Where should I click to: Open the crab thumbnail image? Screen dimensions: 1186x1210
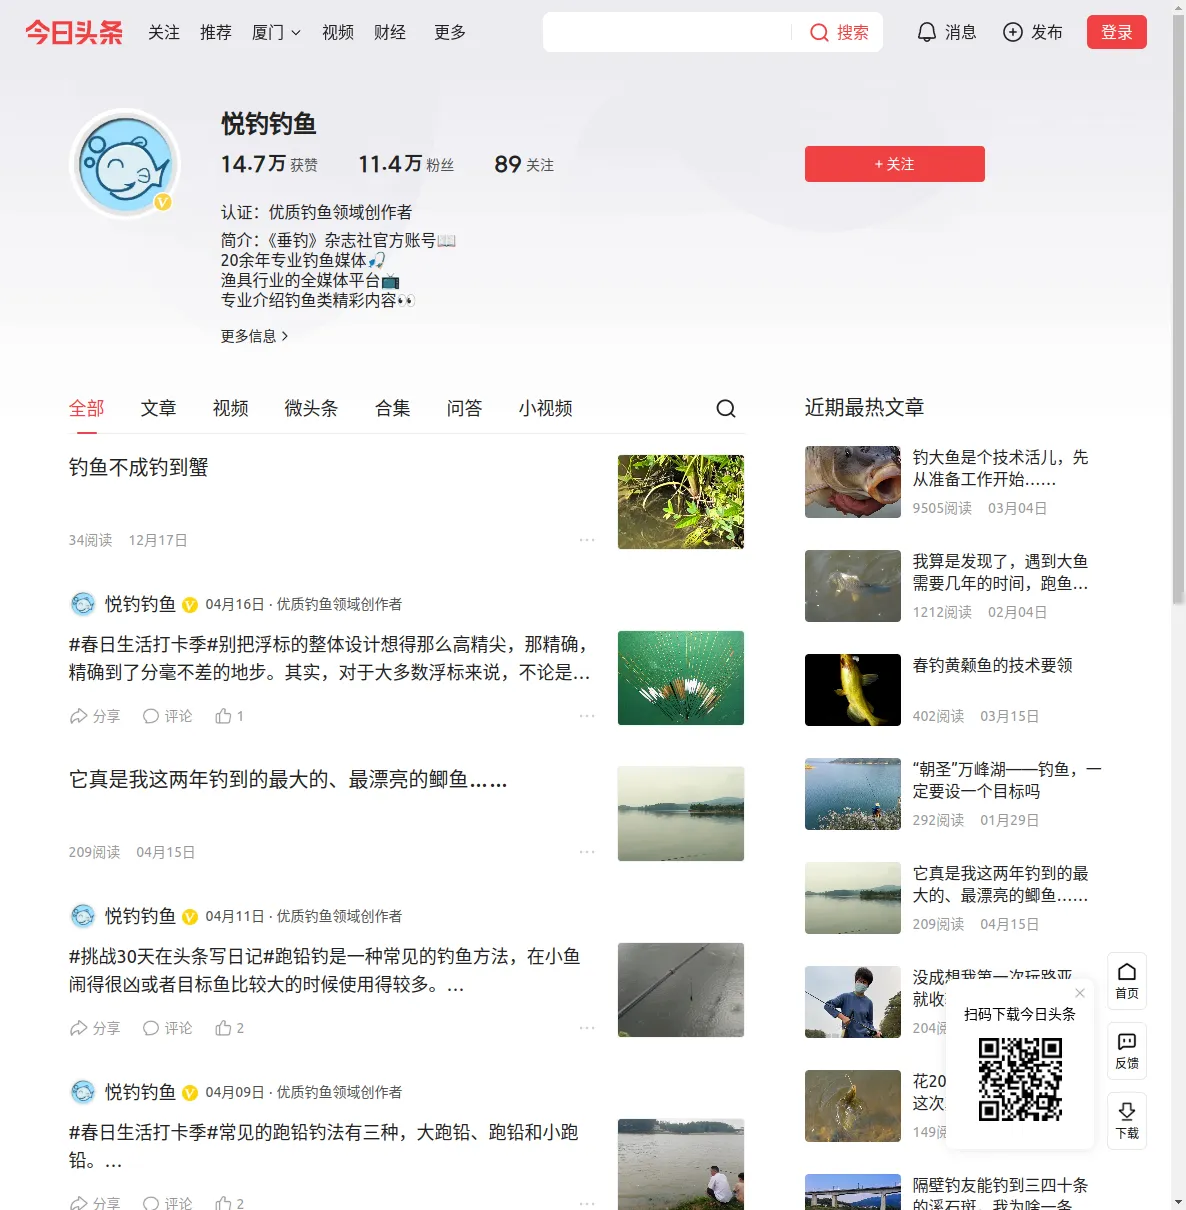(681, 502)
